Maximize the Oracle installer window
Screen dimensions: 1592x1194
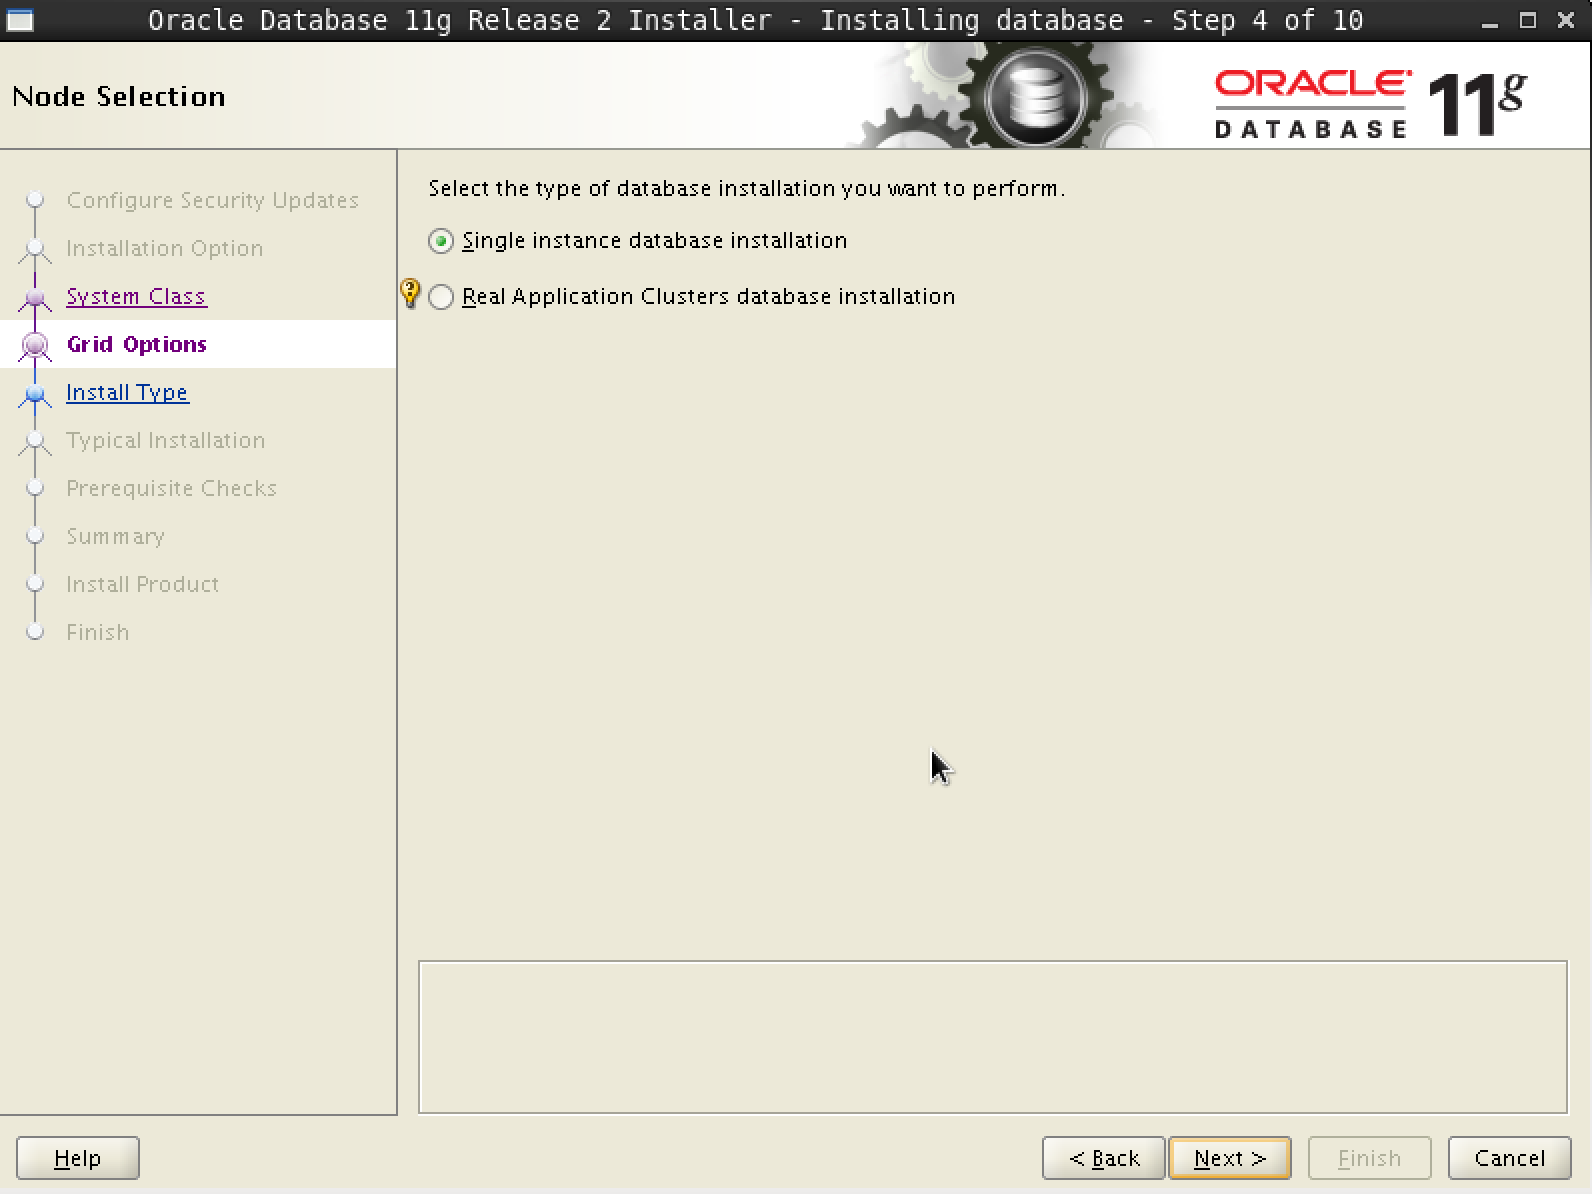1528,20
